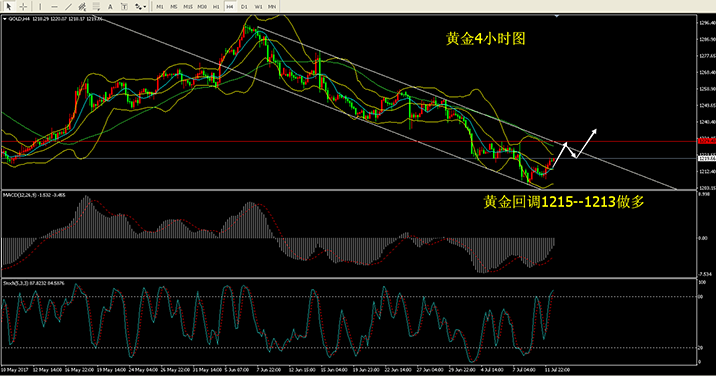Click the 22 Jun 14:00 date label
716x376 pixels.
[397, 370]
